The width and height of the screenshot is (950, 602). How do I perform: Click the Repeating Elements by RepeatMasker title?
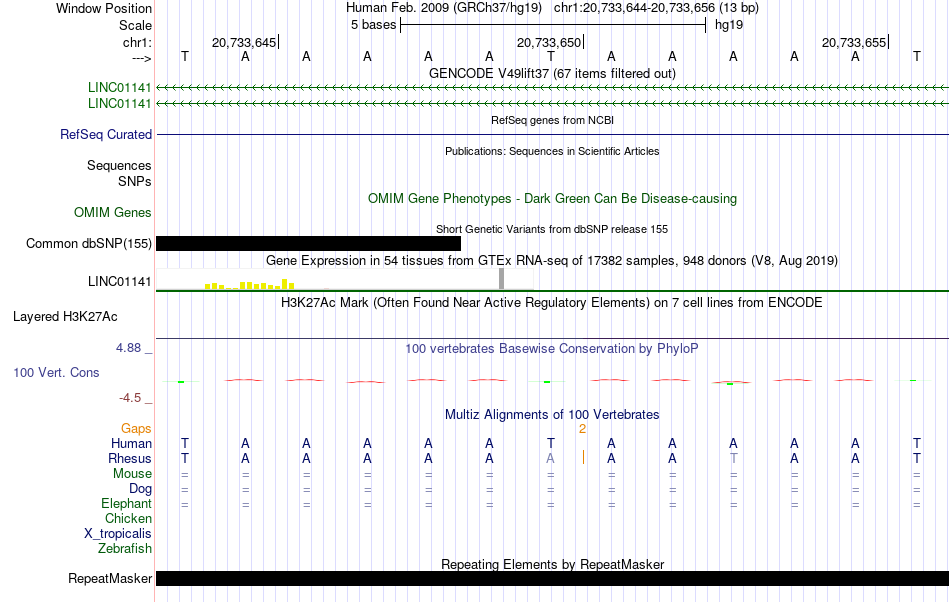(552, 564)
